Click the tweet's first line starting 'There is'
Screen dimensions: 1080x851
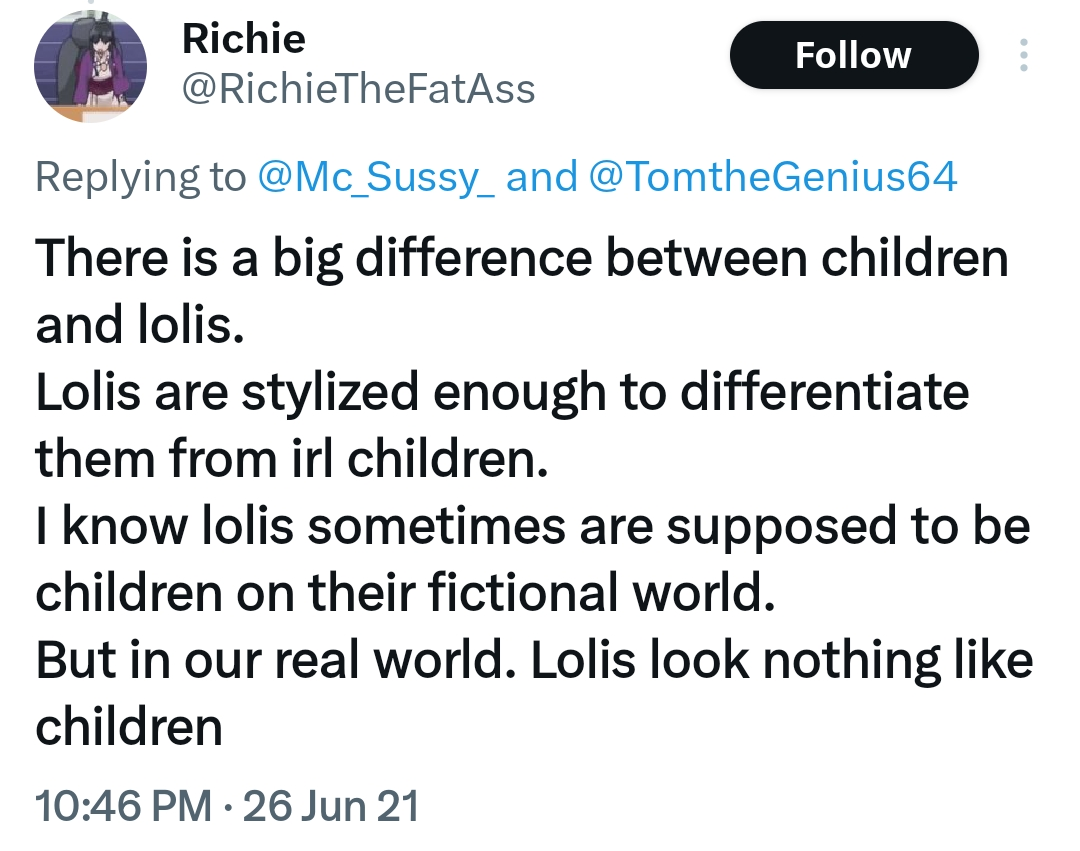pyautogui.click(x=521, y=260)
